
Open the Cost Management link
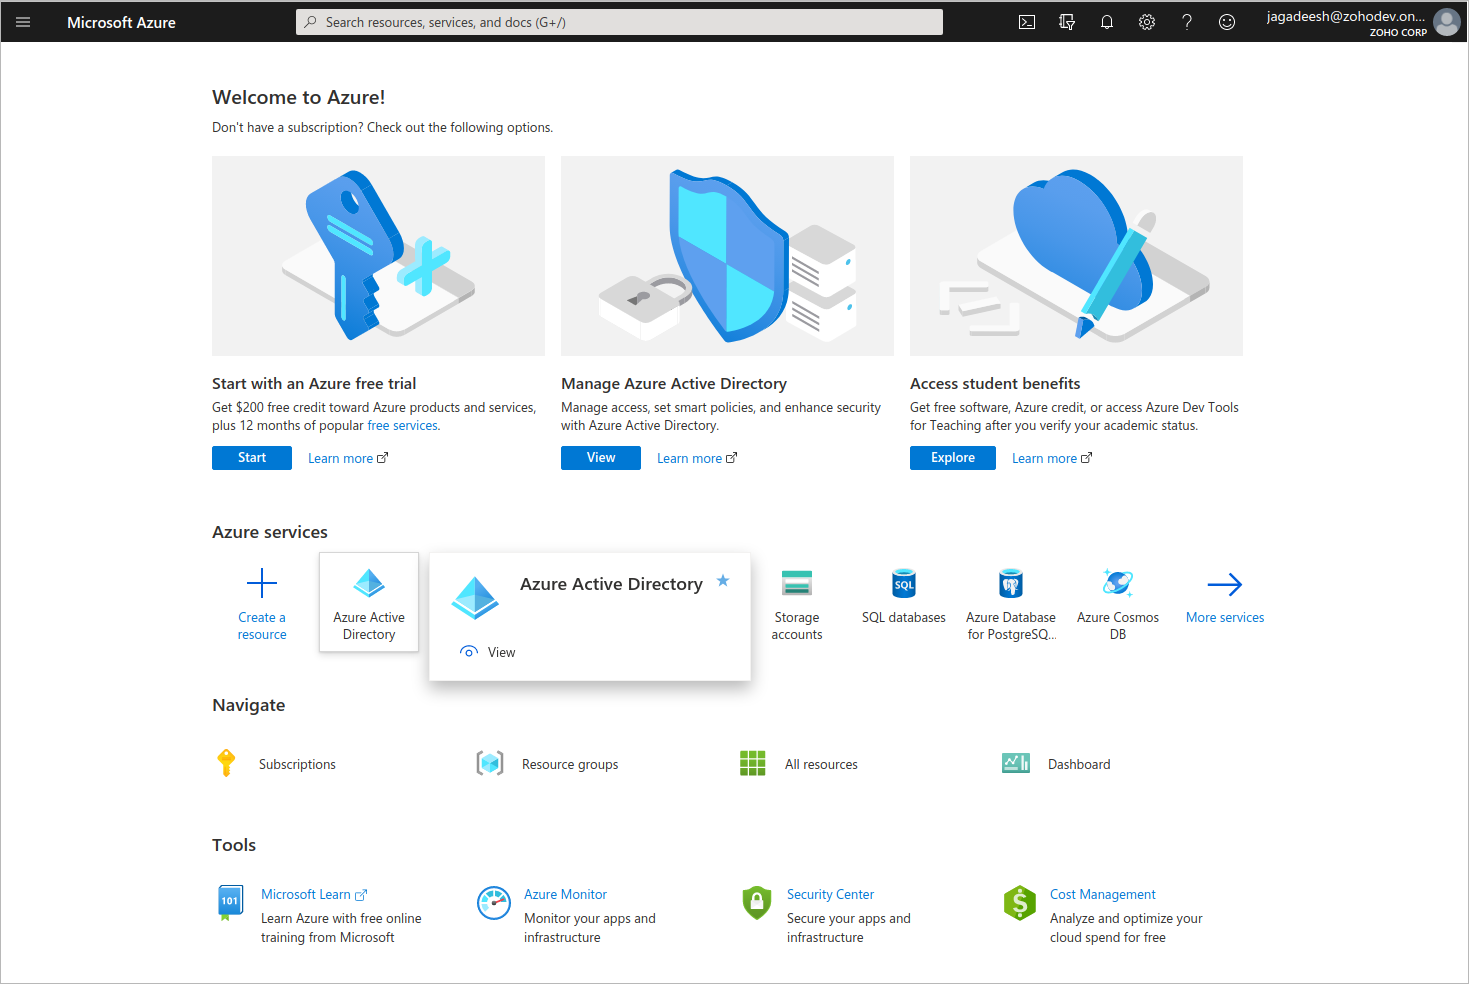click(x=1102, y=895)
